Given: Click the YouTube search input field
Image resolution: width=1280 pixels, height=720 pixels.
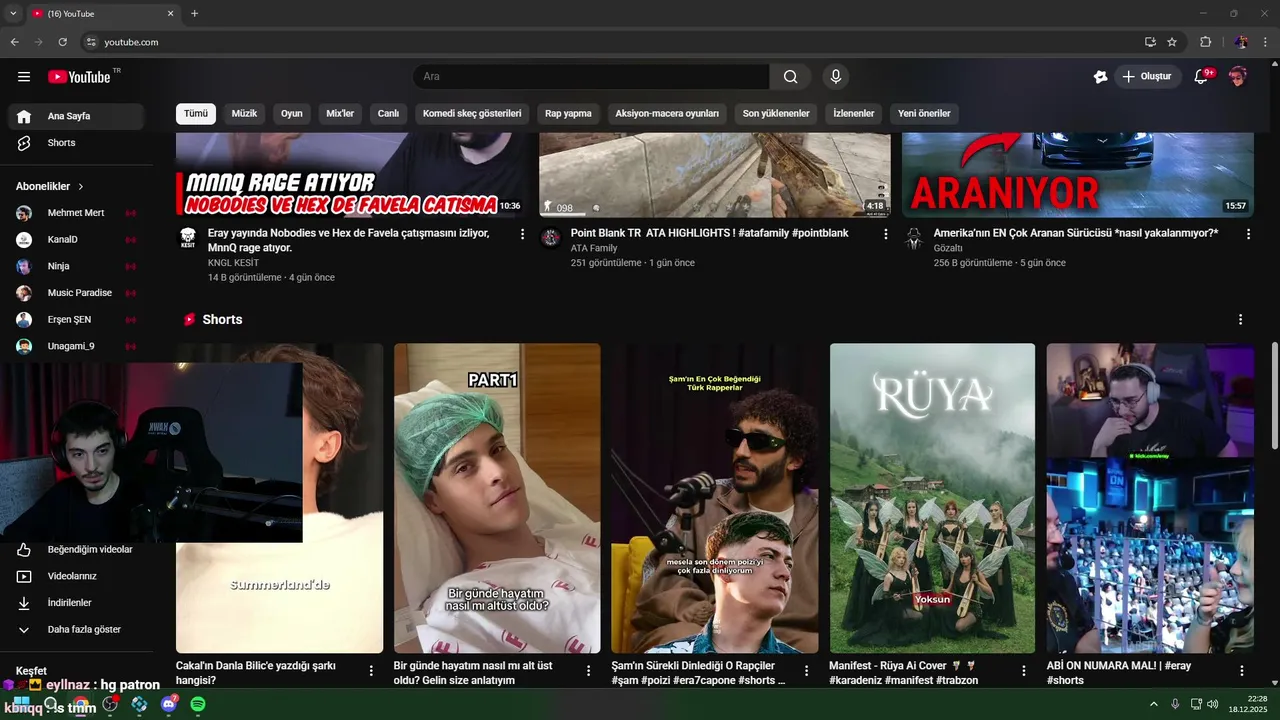Looking at the screenshot, I should [591, 77].
